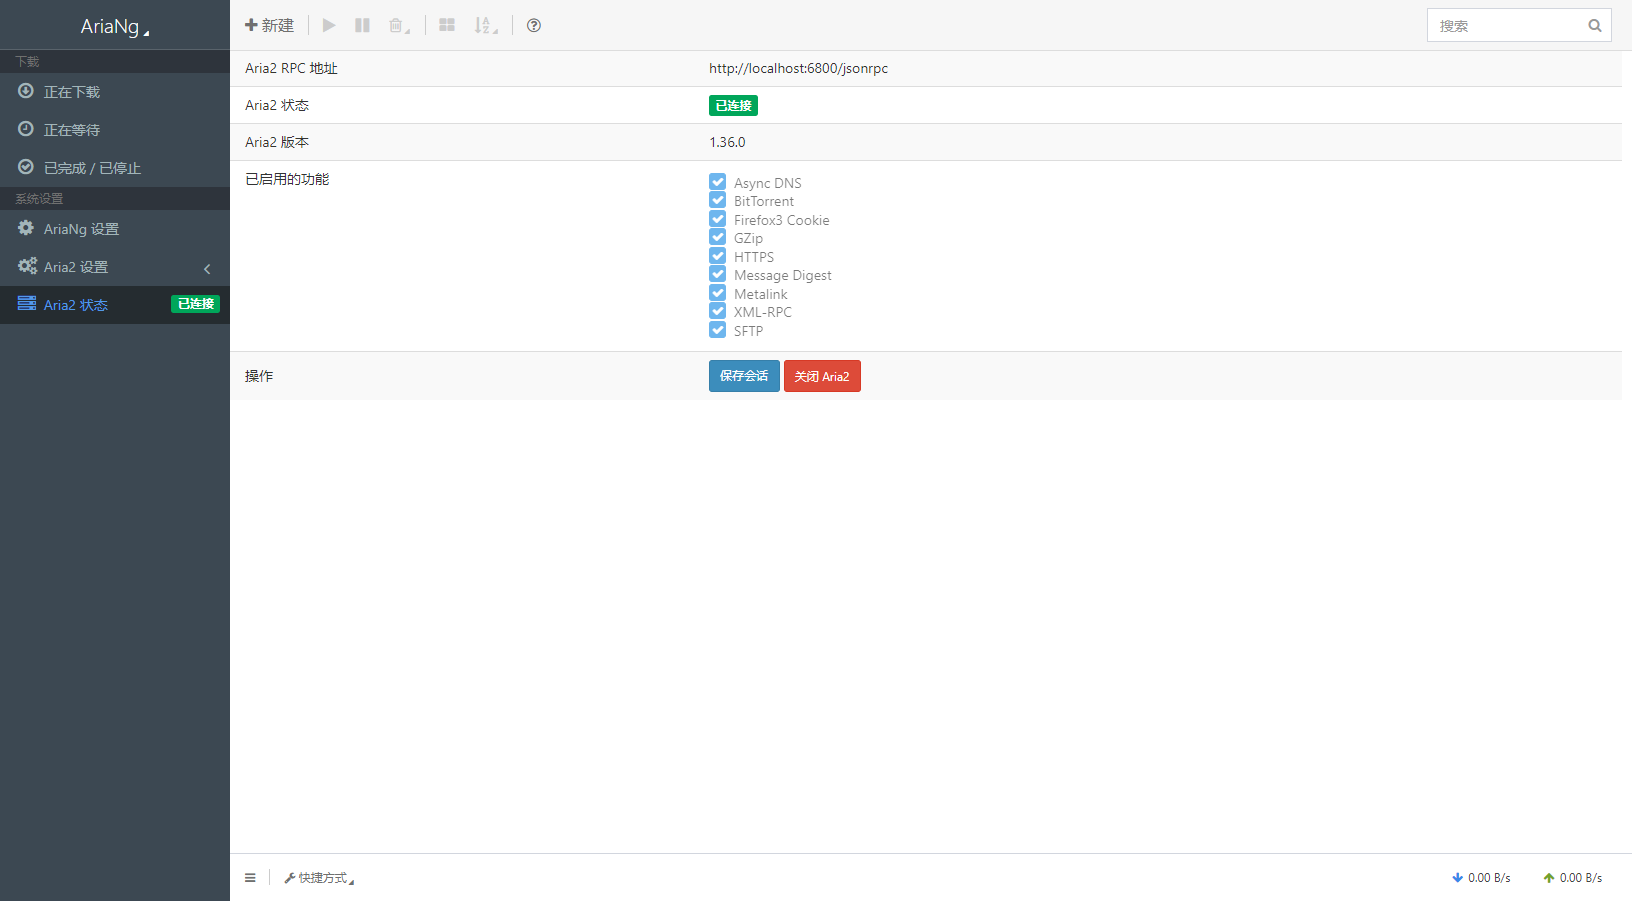Viewport: 1632px width, 901px height.
Task: Click the 新建 (new task) button
Action: pyautogui.click(x=269, y=25)
